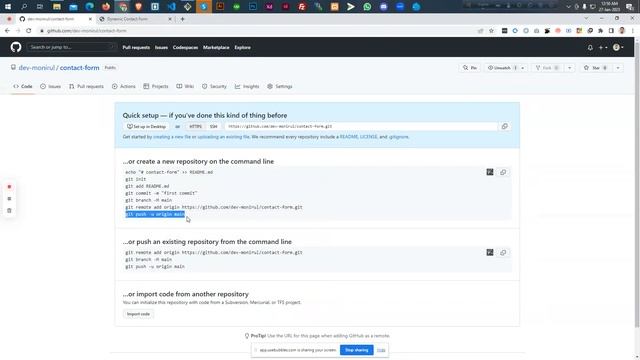Click the Import code button

(x=138, y=314)
